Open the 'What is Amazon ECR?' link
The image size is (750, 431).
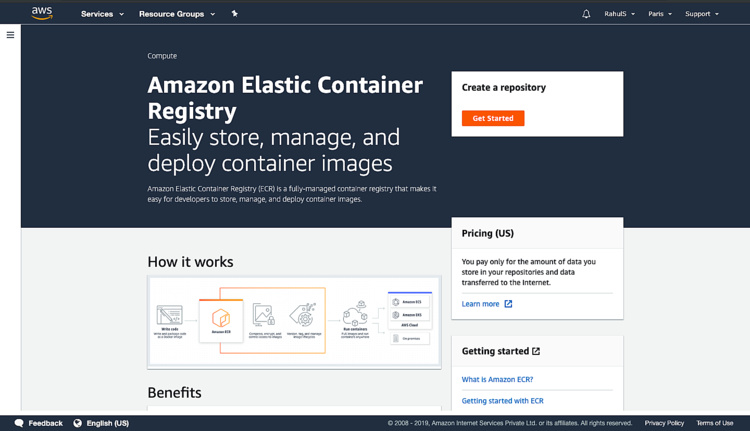(x=497, y=379)
